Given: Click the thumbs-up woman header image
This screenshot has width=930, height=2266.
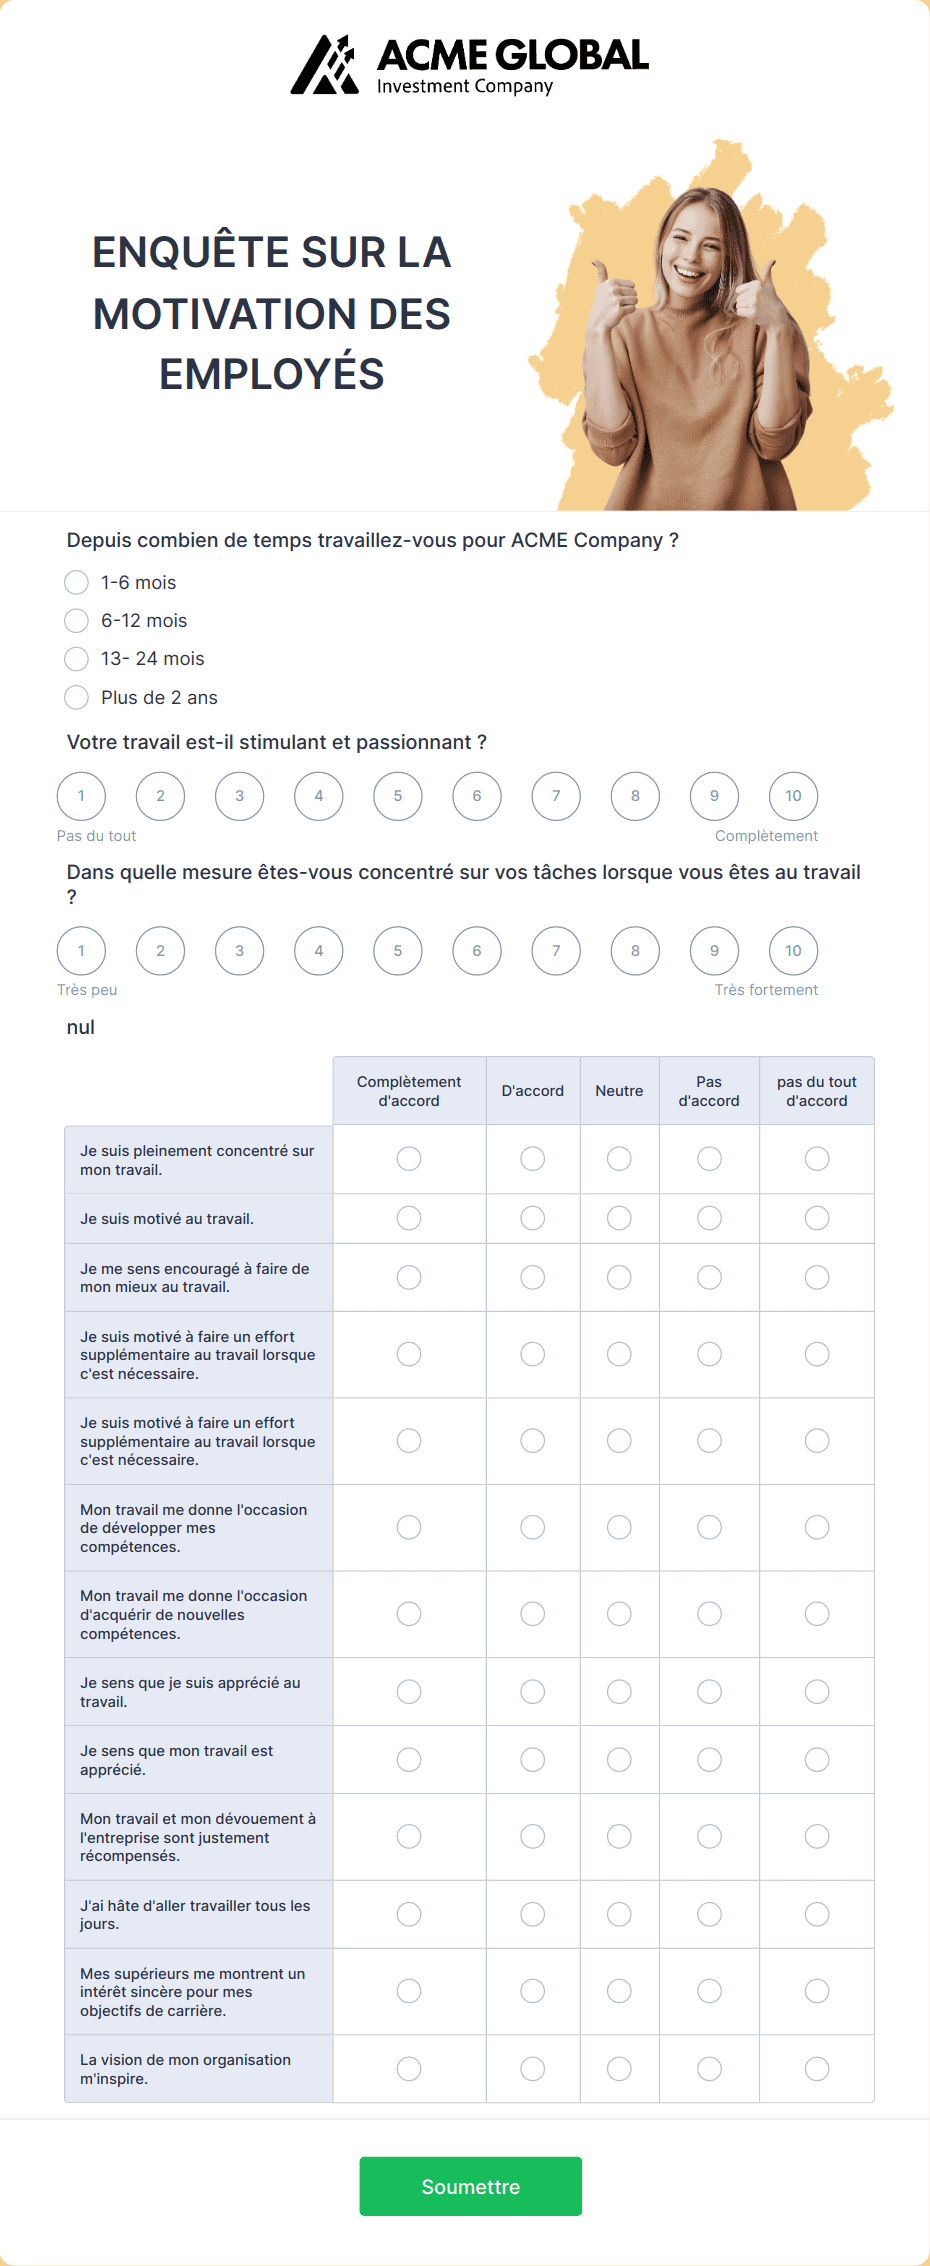Looking at the screenshot, I should tap(710, 325).
